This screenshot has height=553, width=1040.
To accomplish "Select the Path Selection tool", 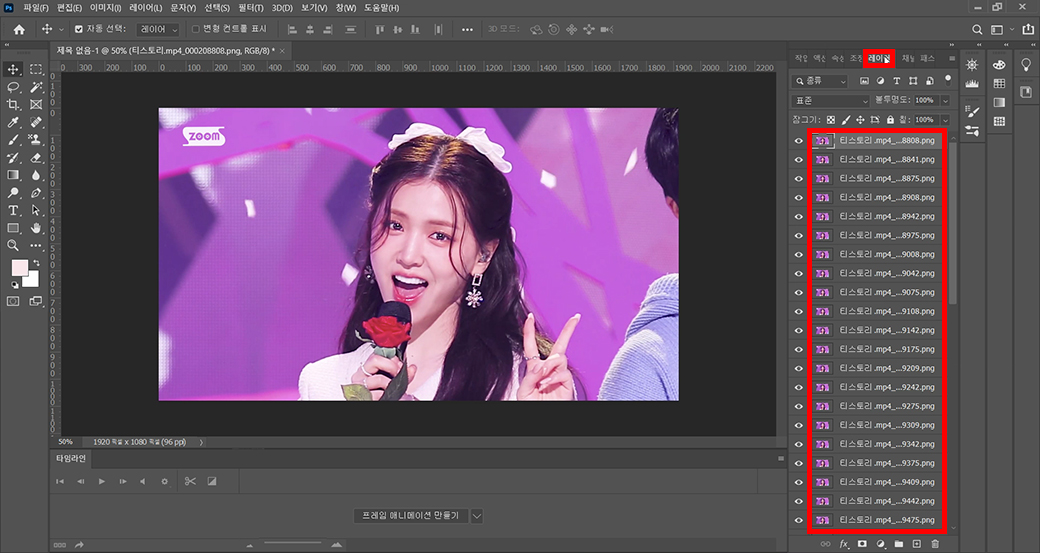I will point(36,210).
